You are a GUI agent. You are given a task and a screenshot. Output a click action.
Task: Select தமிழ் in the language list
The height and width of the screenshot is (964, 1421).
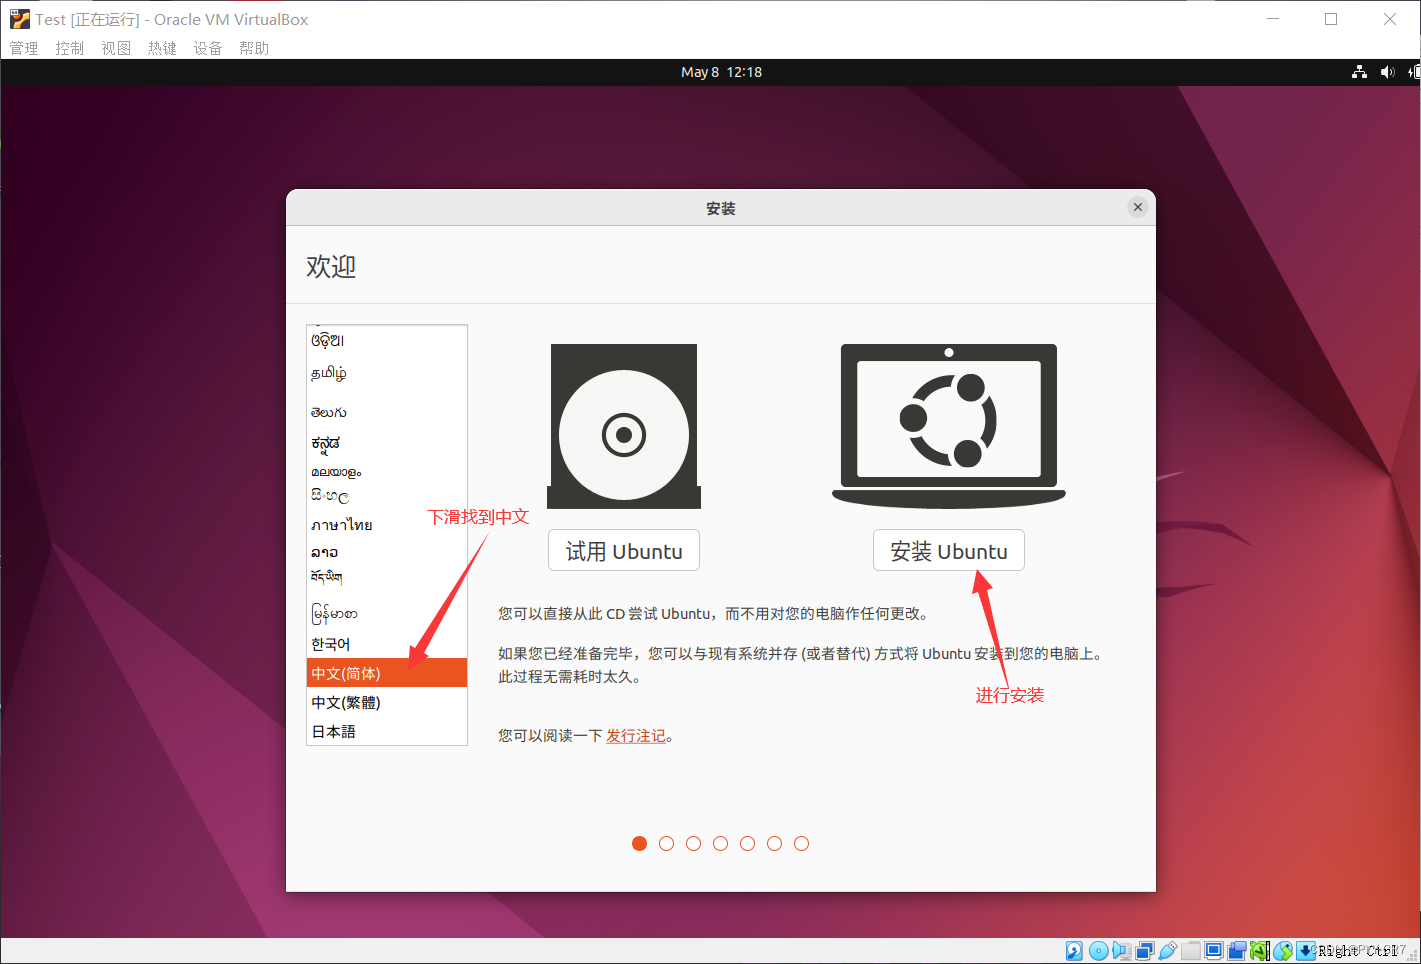387,373
